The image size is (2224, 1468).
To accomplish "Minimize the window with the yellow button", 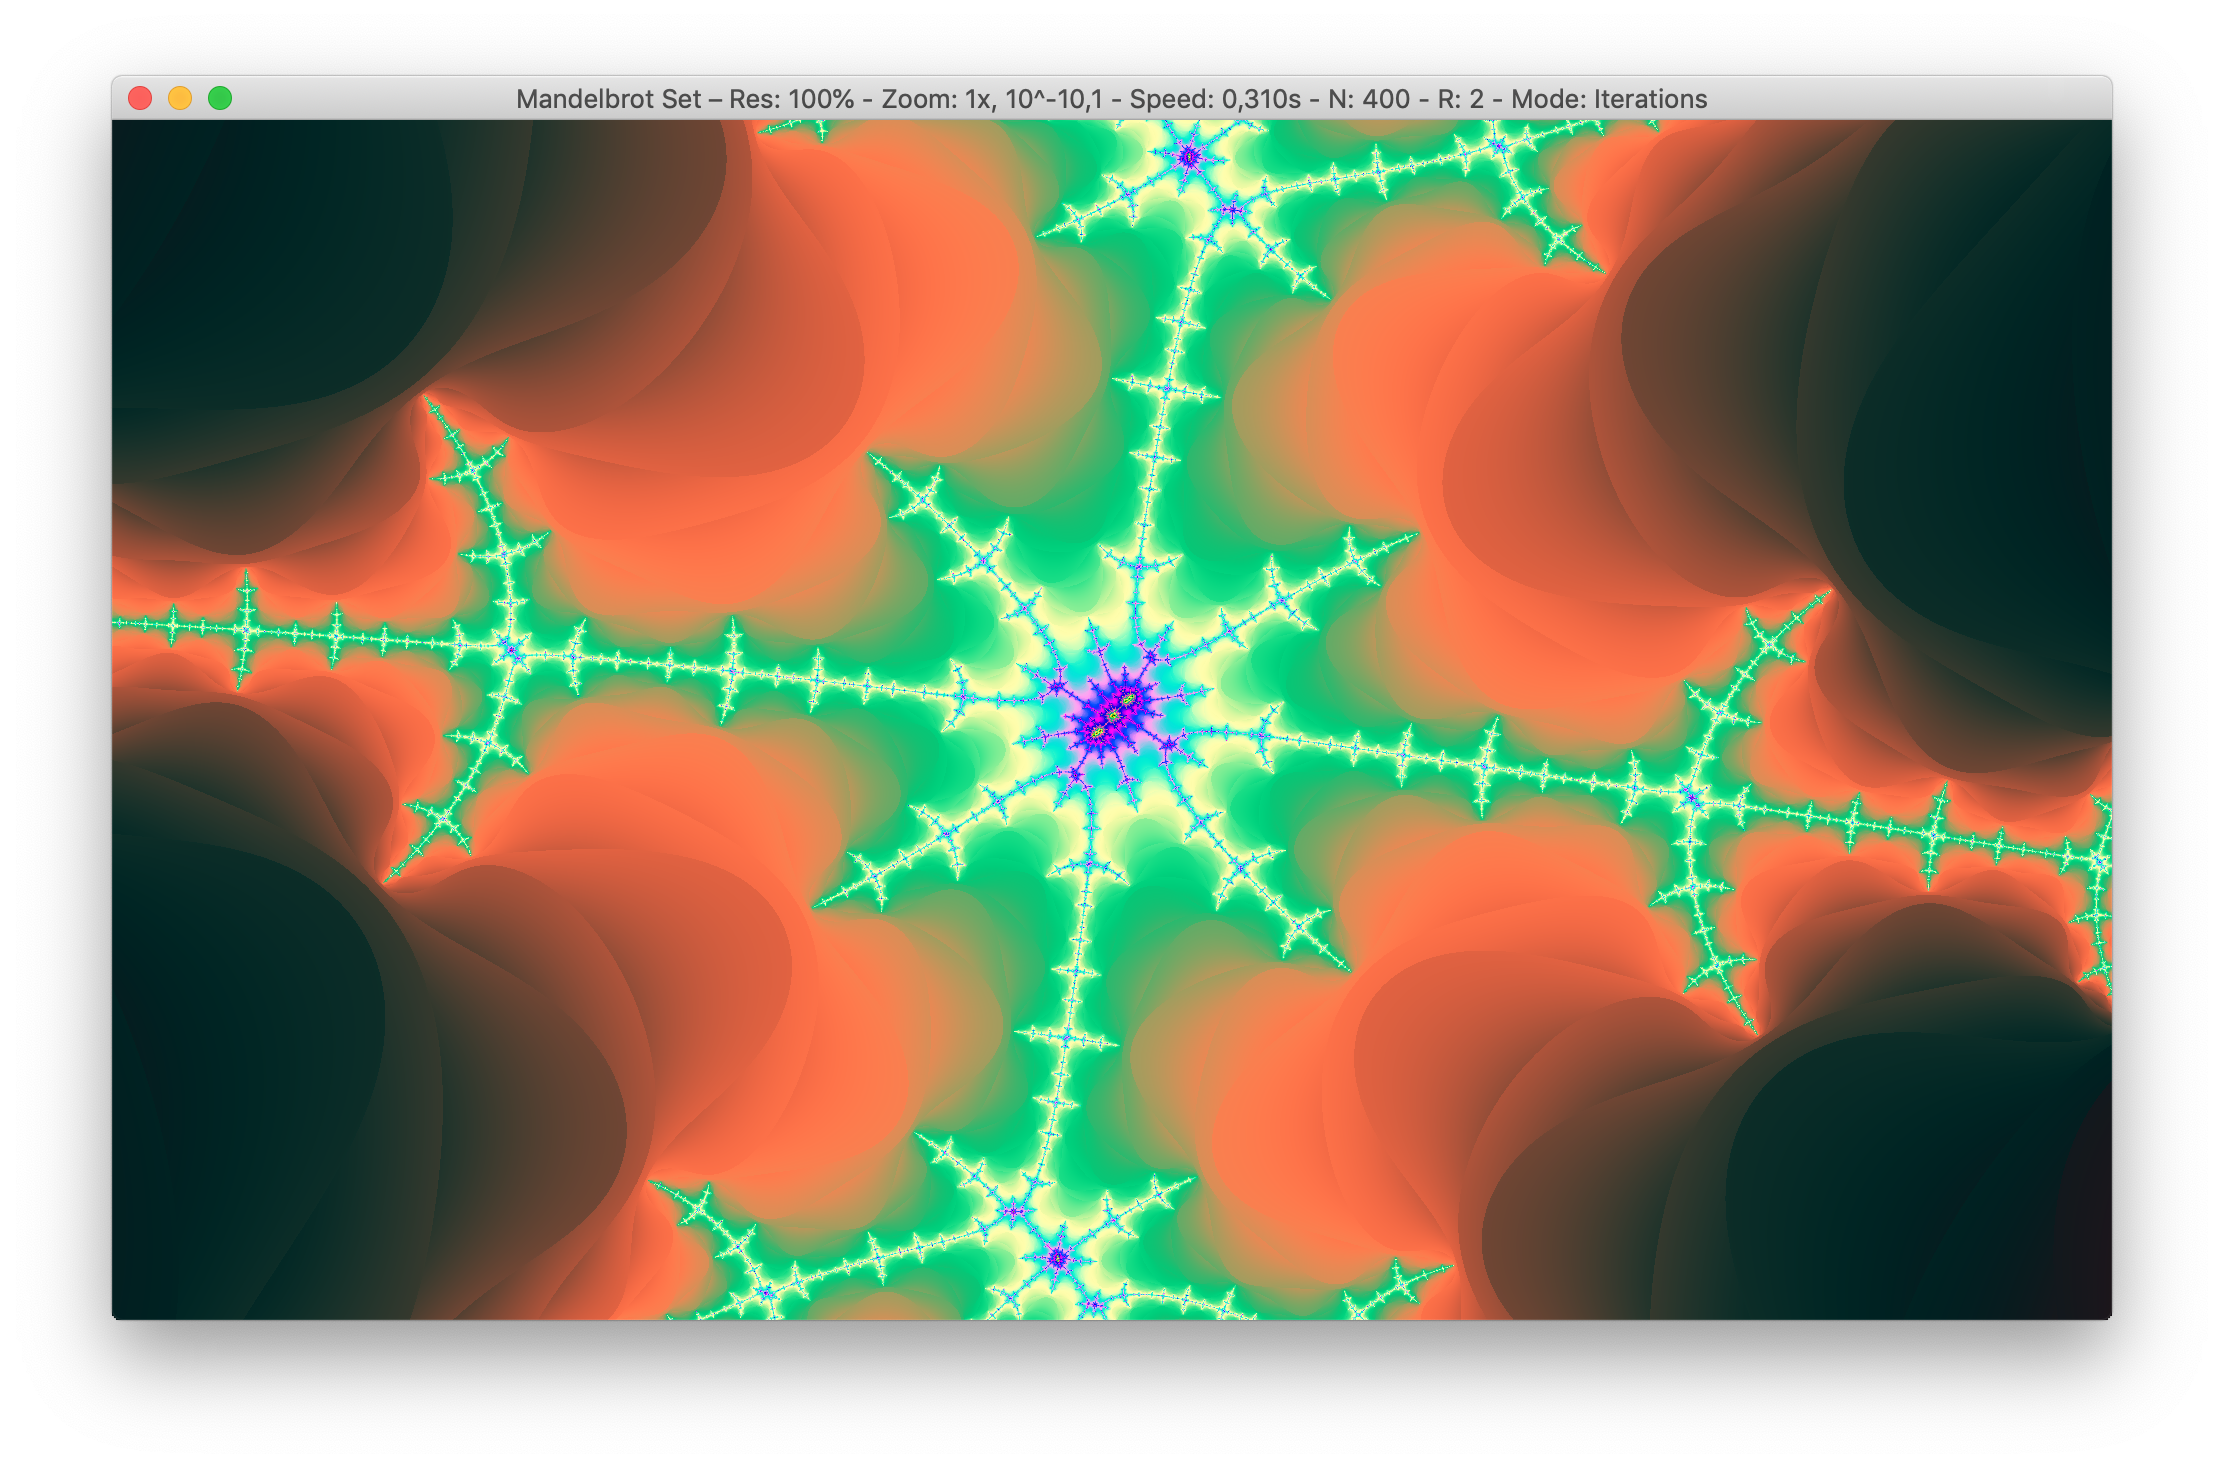I will (x=180, y=98).
